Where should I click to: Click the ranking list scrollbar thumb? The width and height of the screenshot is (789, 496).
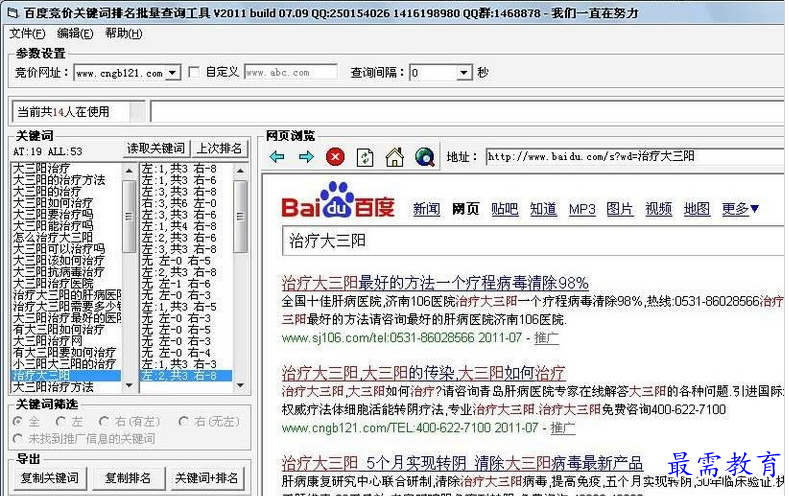coord(240,217)
